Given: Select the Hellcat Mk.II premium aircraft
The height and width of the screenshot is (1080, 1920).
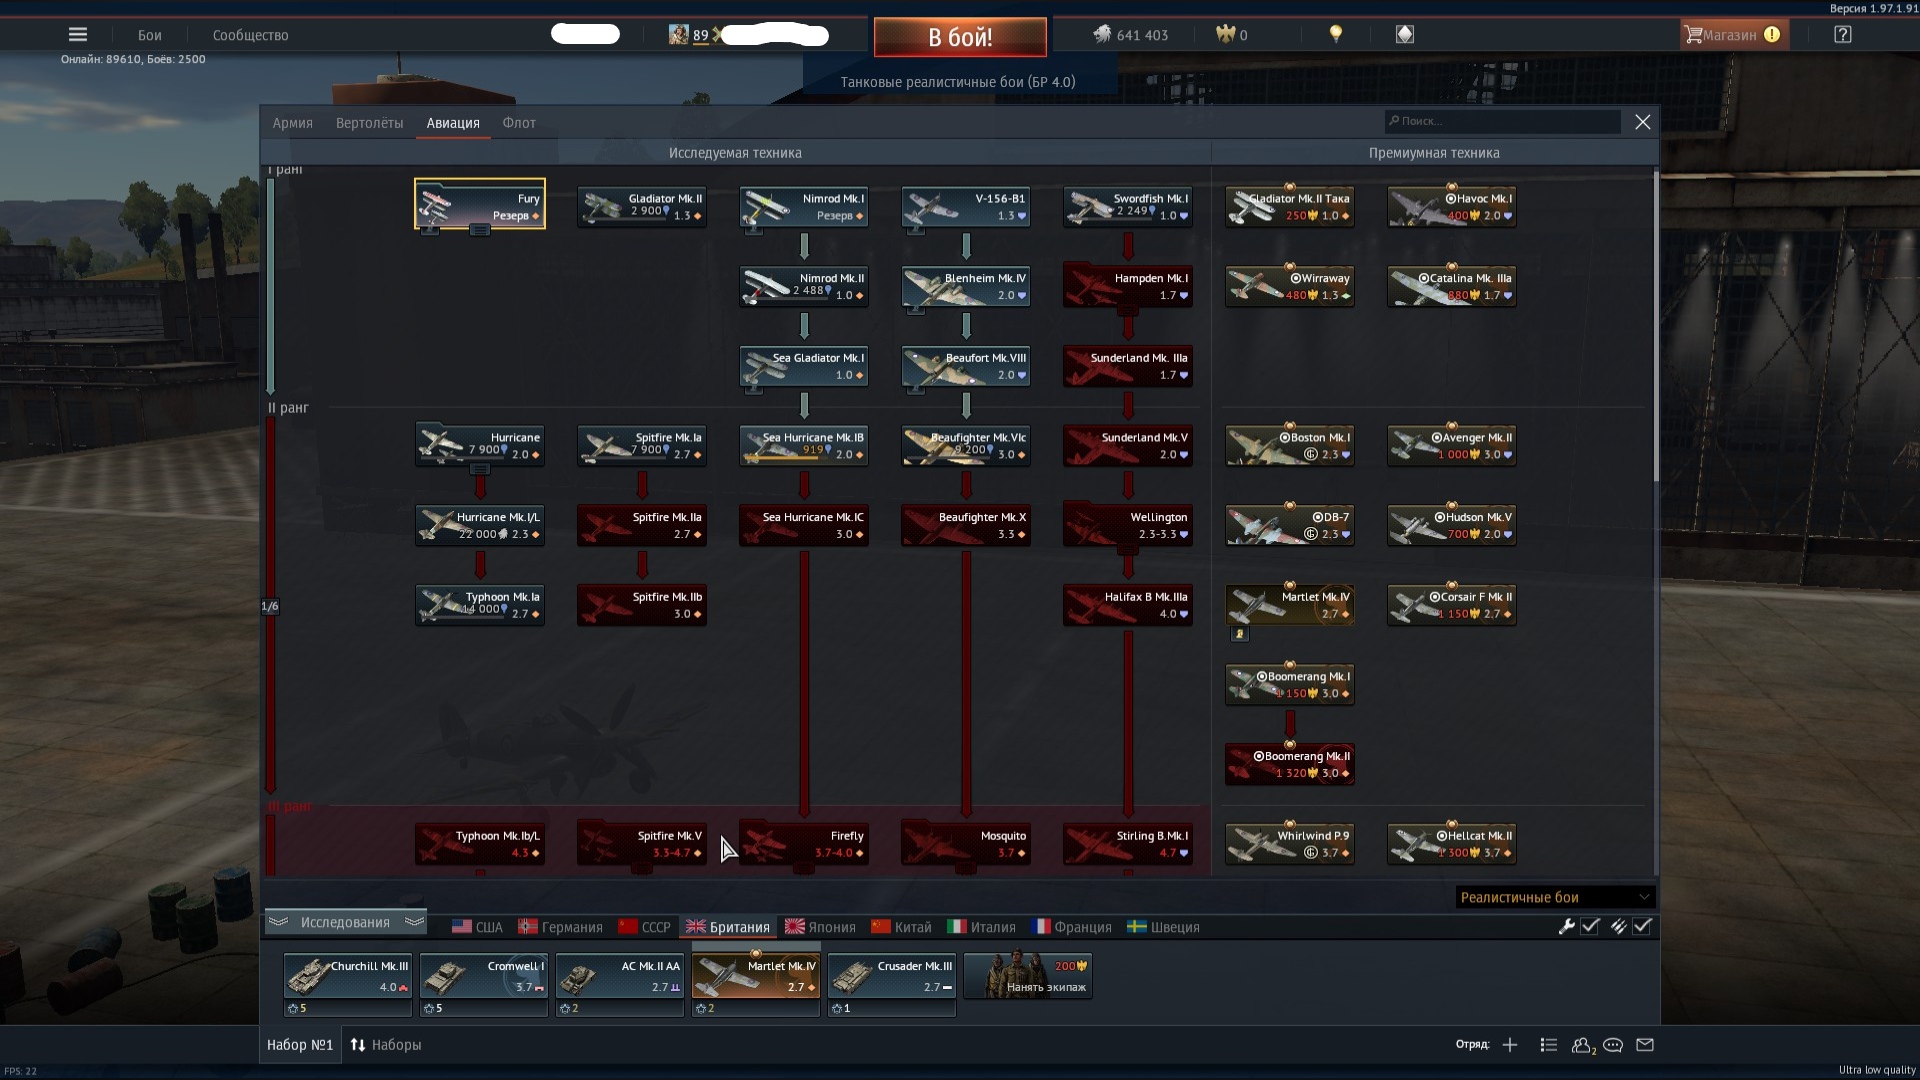Looking at the screenshot, I should click(x=1452, y=843).
